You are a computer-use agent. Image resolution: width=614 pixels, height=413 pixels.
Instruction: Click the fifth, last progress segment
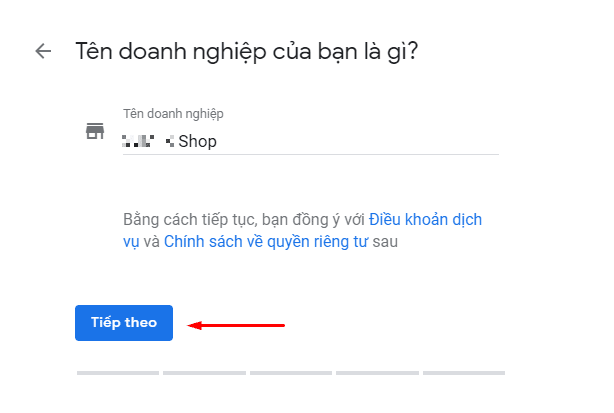[464, 373]
